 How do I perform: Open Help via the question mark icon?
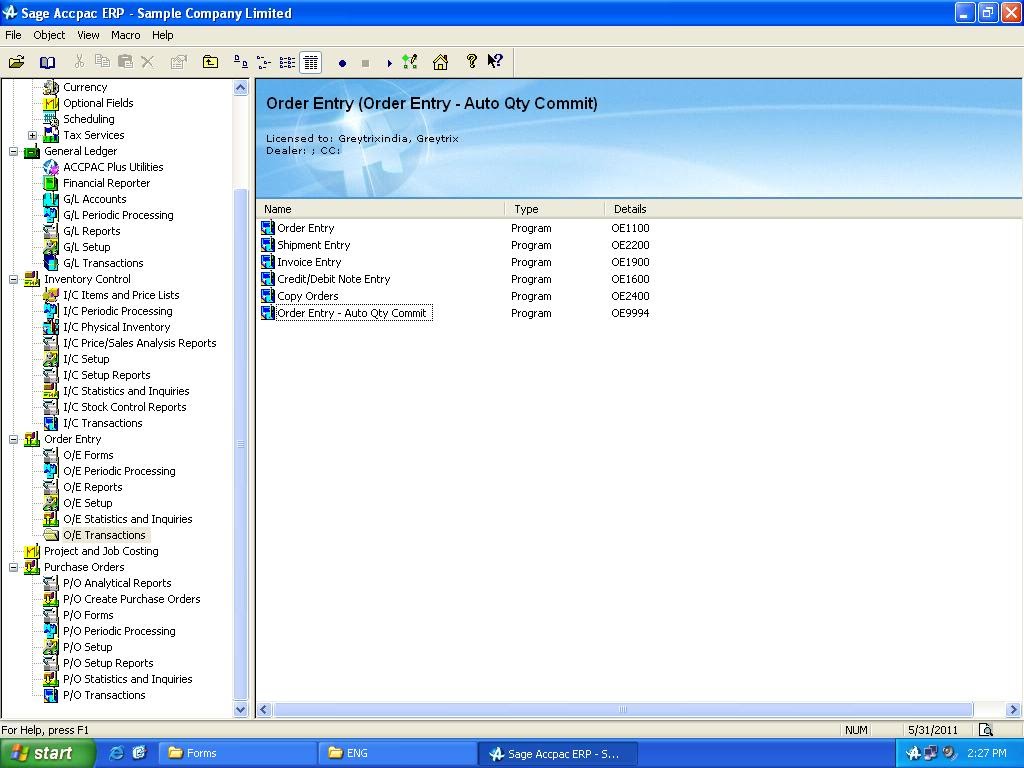(472, 61)
